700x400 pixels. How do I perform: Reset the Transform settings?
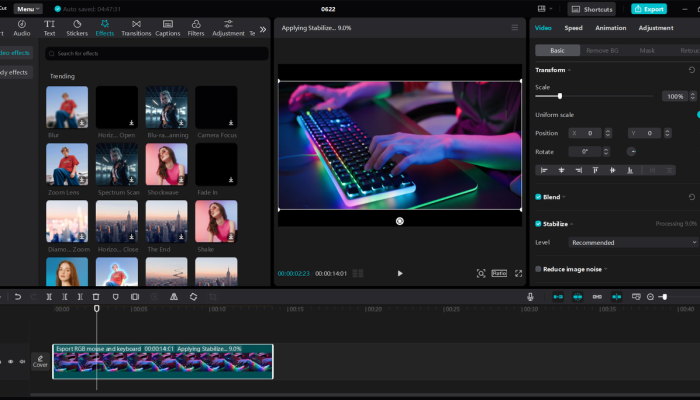point(692,70)
